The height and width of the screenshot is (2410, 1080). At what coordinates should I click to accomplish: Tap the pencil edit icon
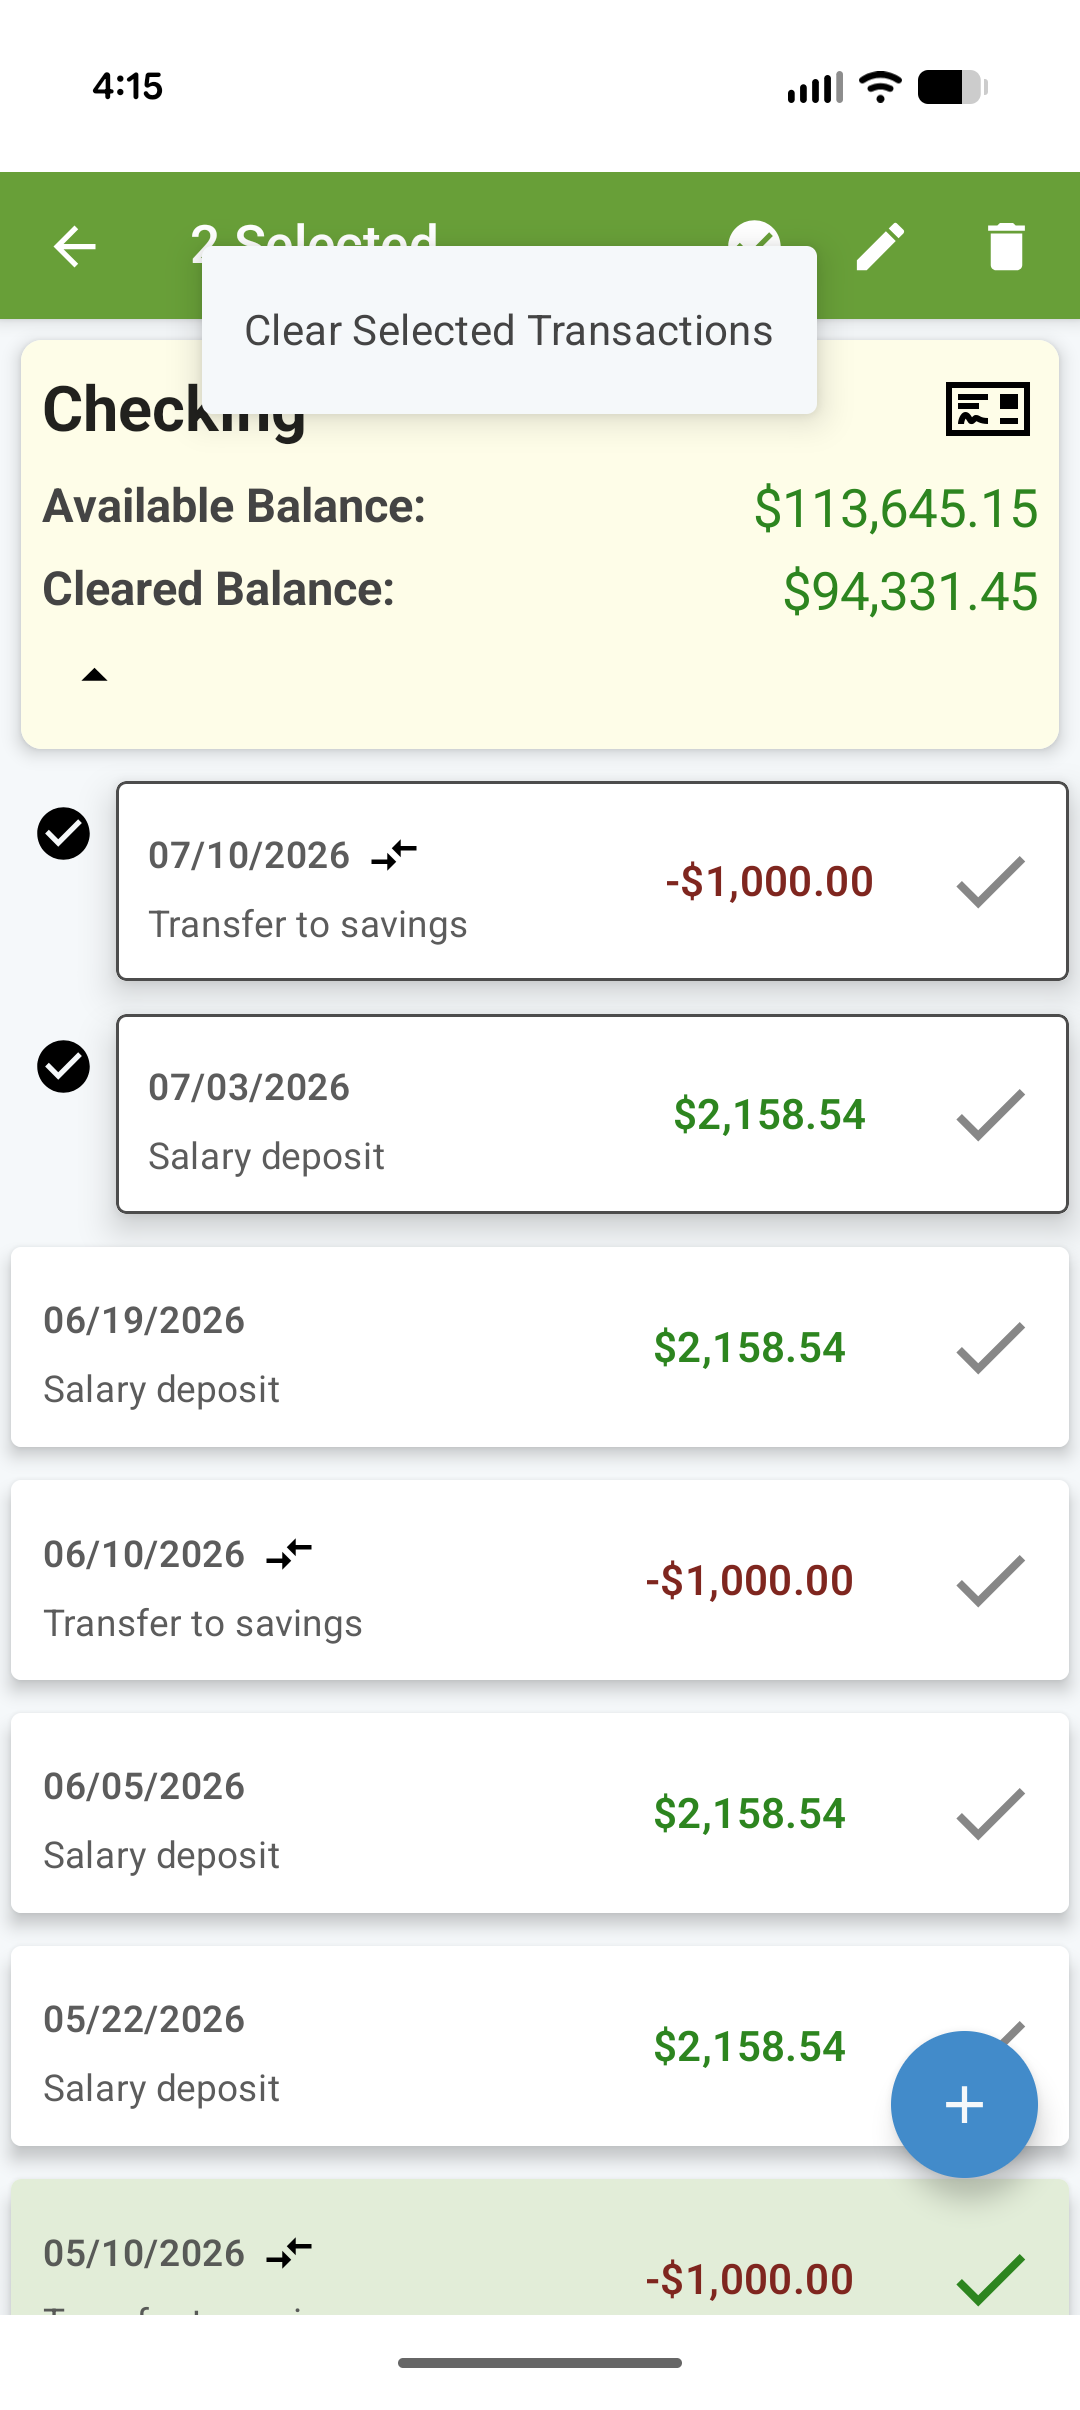pyautogui.click(x=881, y=246)
